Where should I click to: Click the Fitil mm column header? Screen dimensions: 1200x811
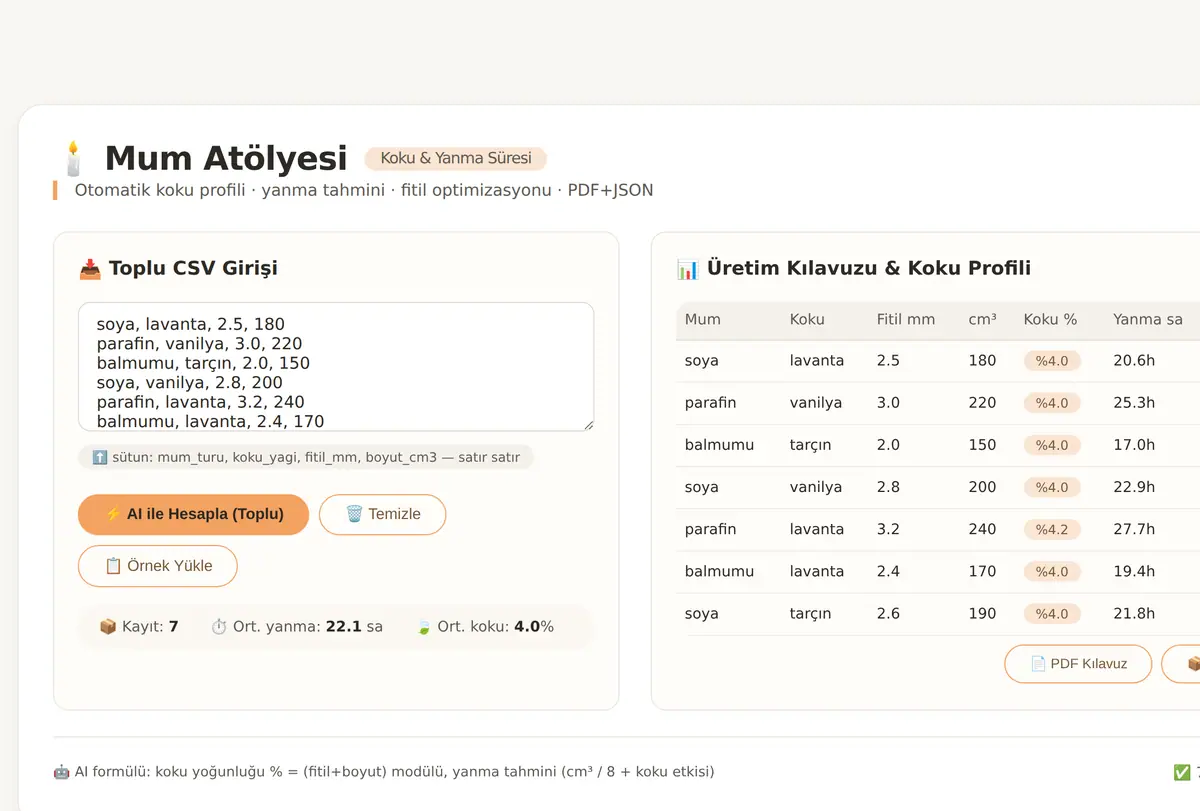coord(906,320)
